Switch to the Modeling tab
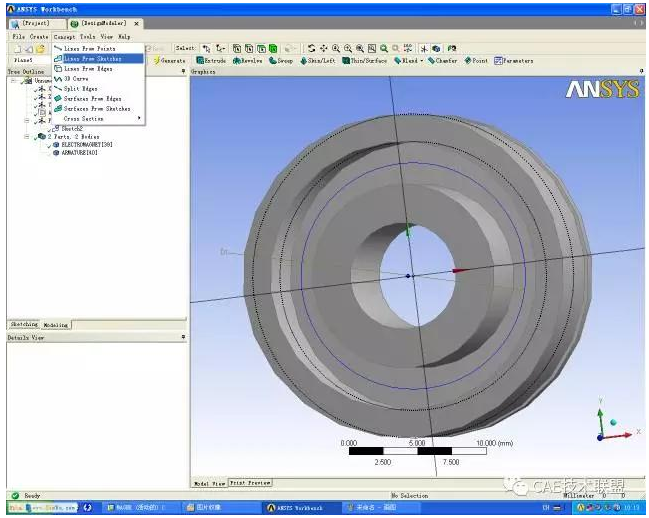649x518 pixels. 55,325
